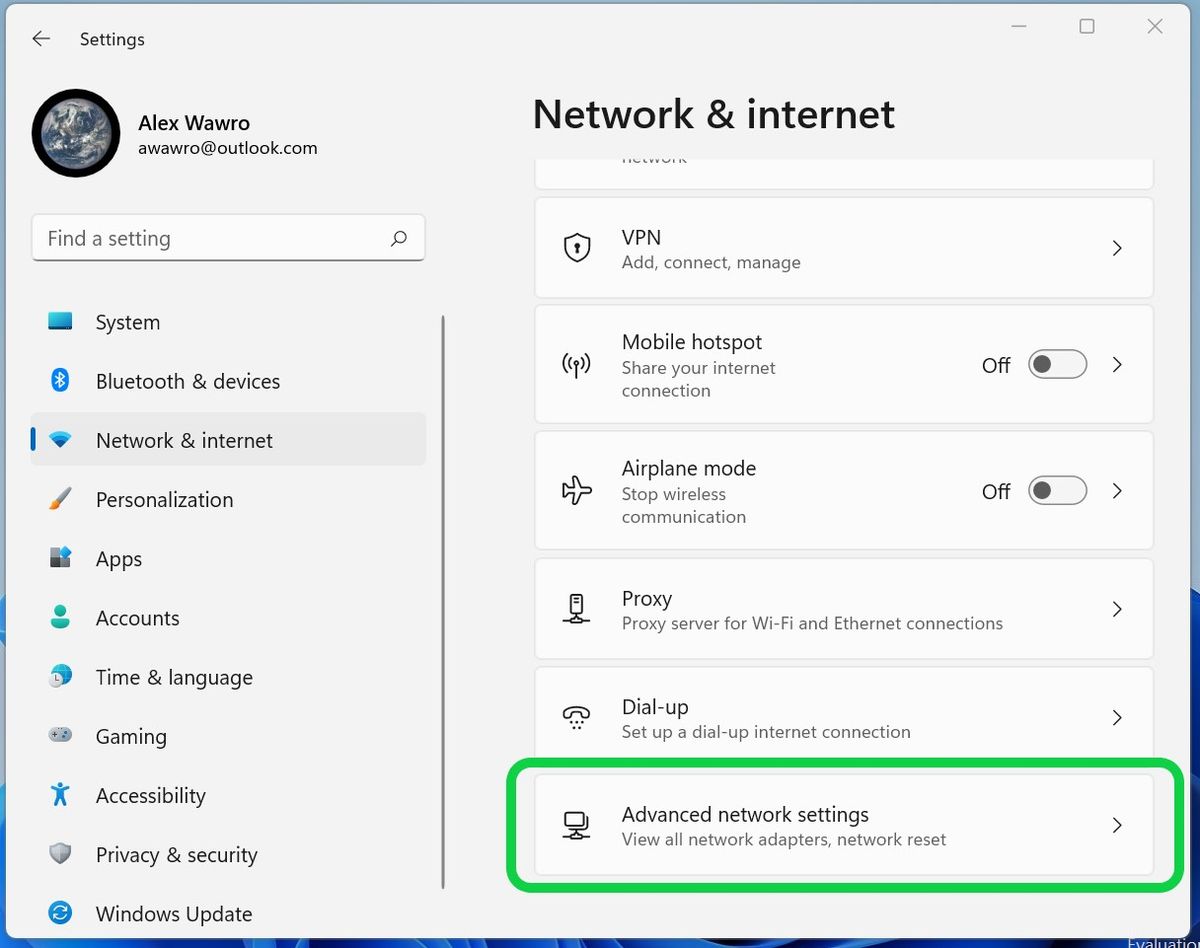The height and width of the screenshot is (948, 1200).
Task: Open Windows Update from the sidebar
Action: coord(173,913)
